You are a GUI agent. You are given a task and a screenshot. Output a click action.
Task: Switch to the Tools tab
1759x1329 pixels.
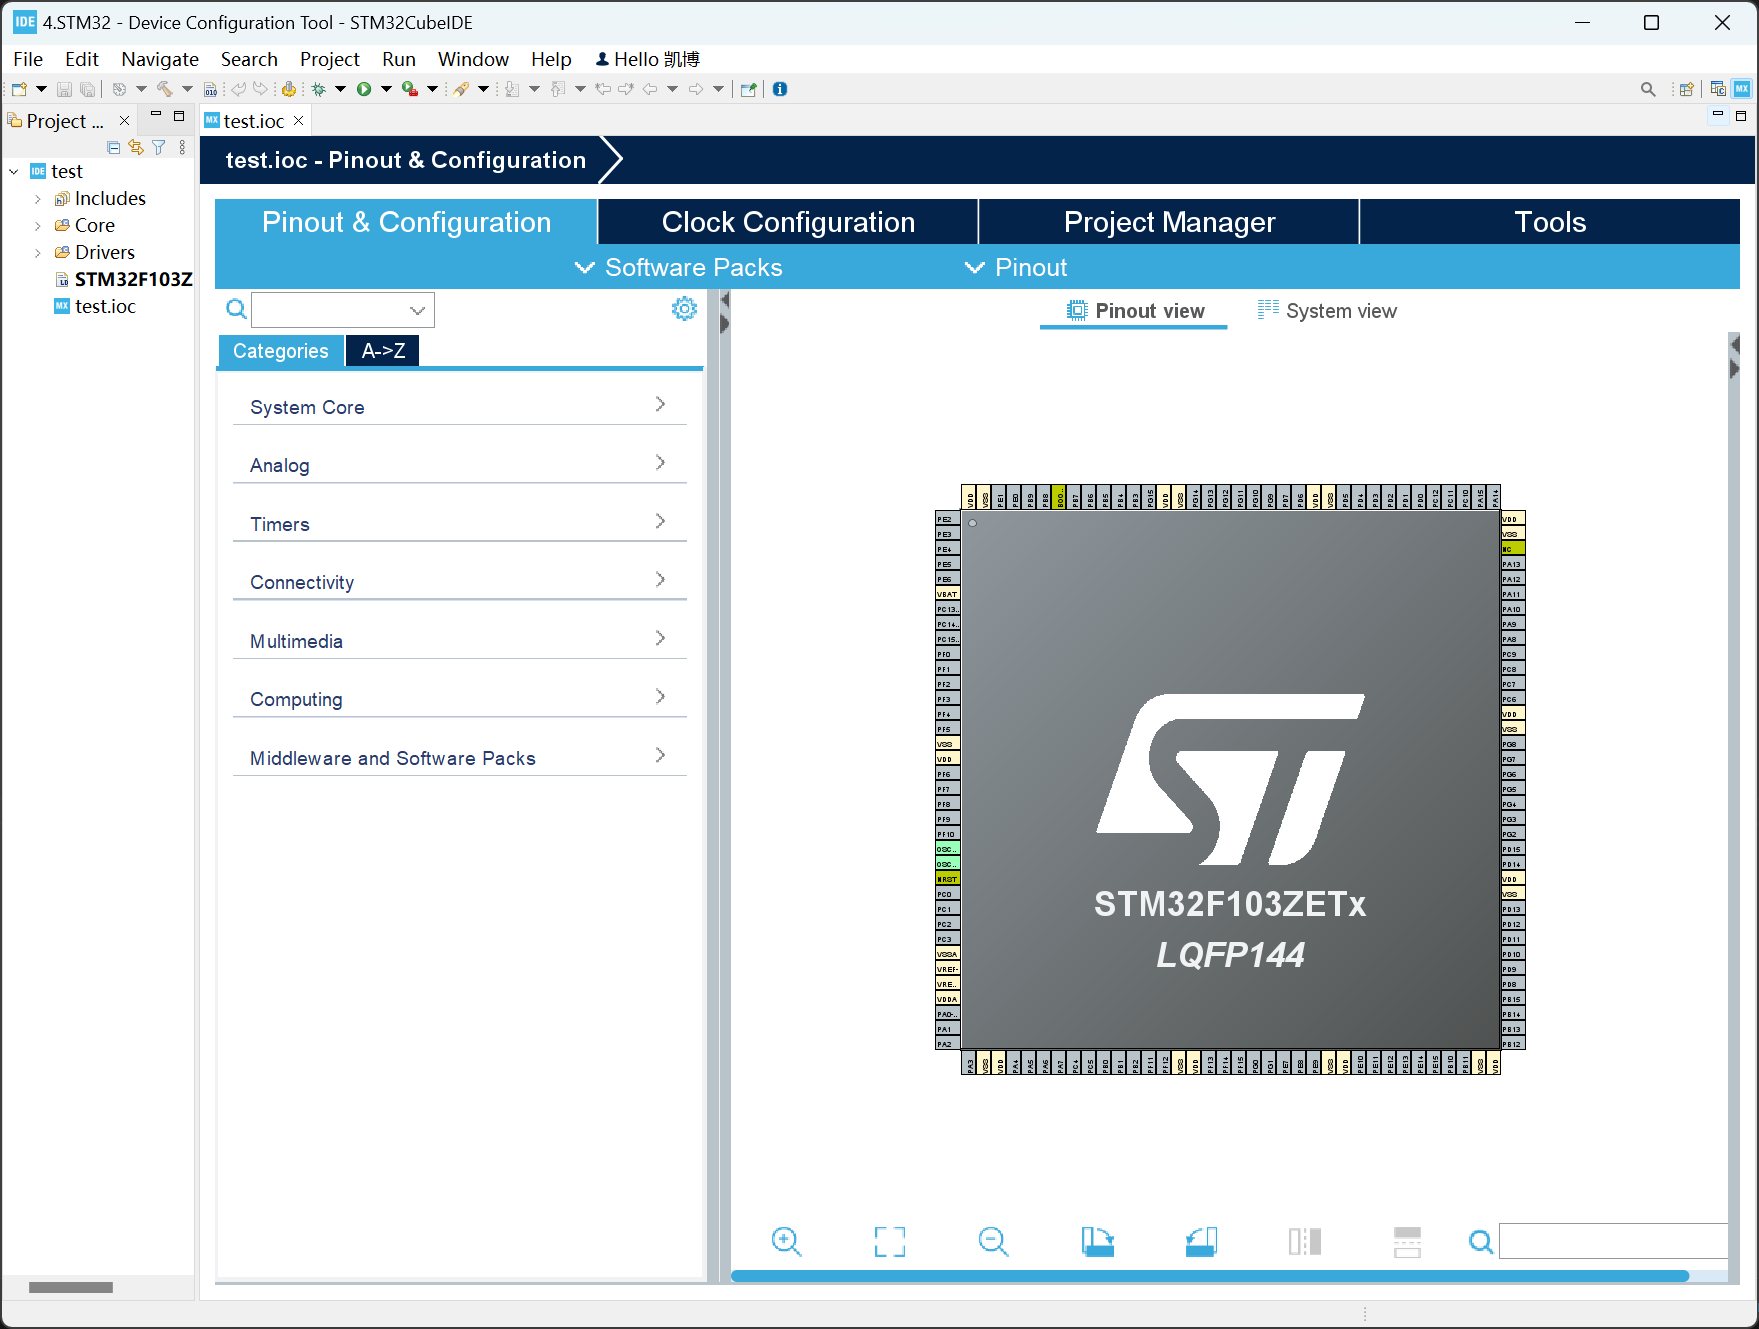pos(1550,222)
